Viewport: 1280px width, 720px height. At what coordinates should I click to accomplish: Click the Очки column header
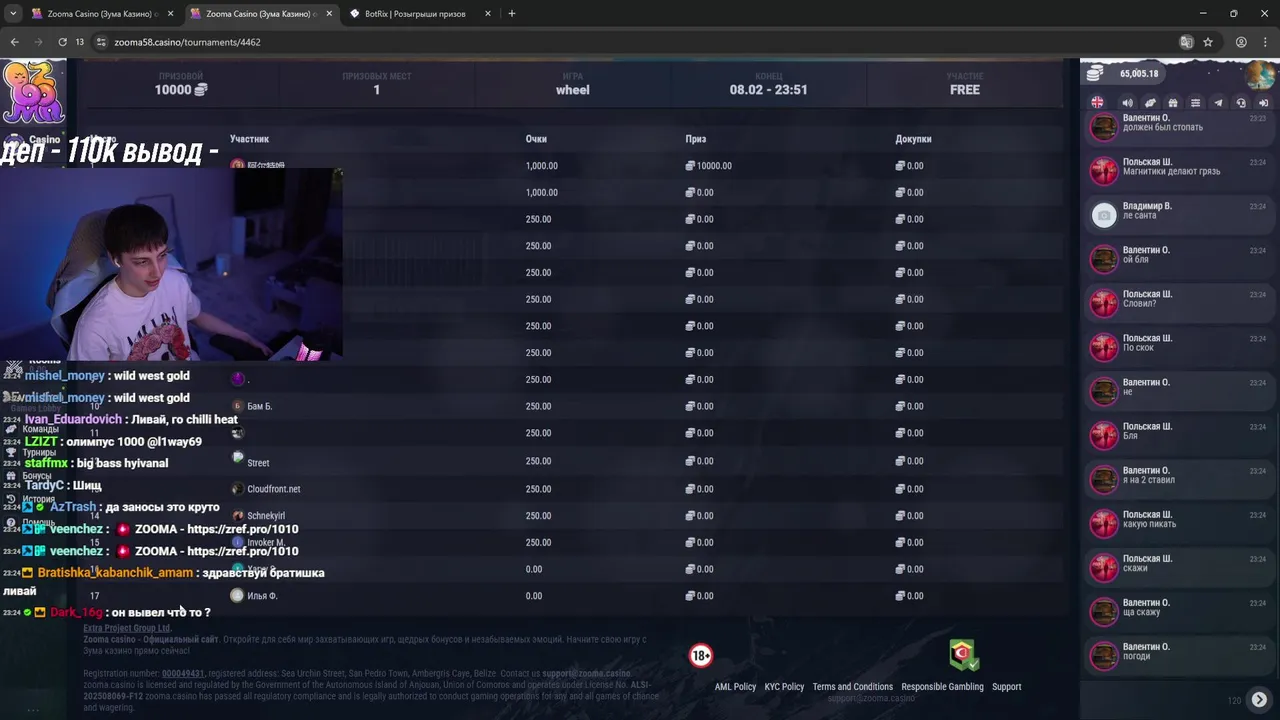(x=536, y=139)
